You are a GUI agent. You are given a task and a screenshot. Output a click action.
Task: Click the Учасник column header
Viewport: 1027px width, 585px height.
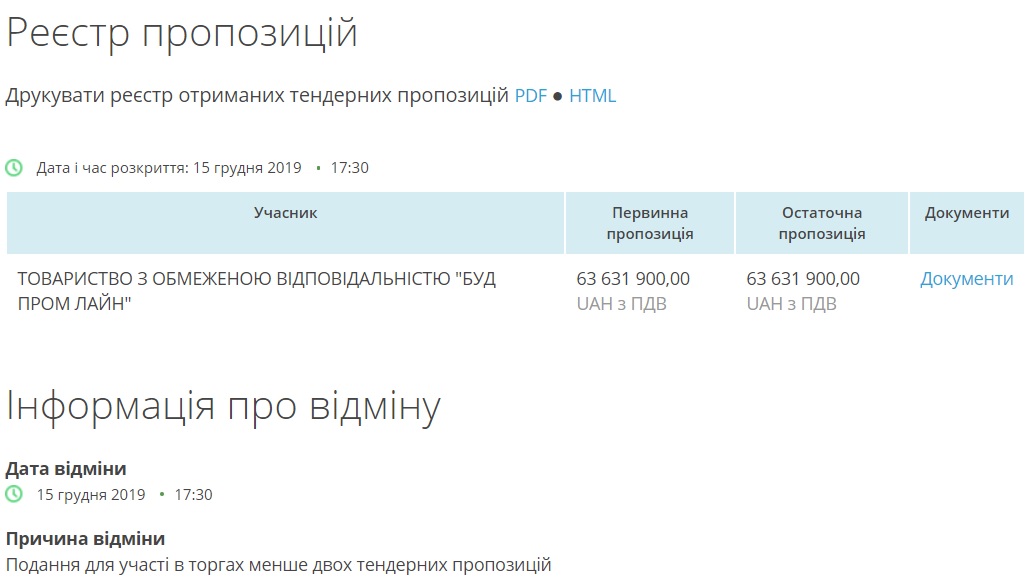(285, 213)
